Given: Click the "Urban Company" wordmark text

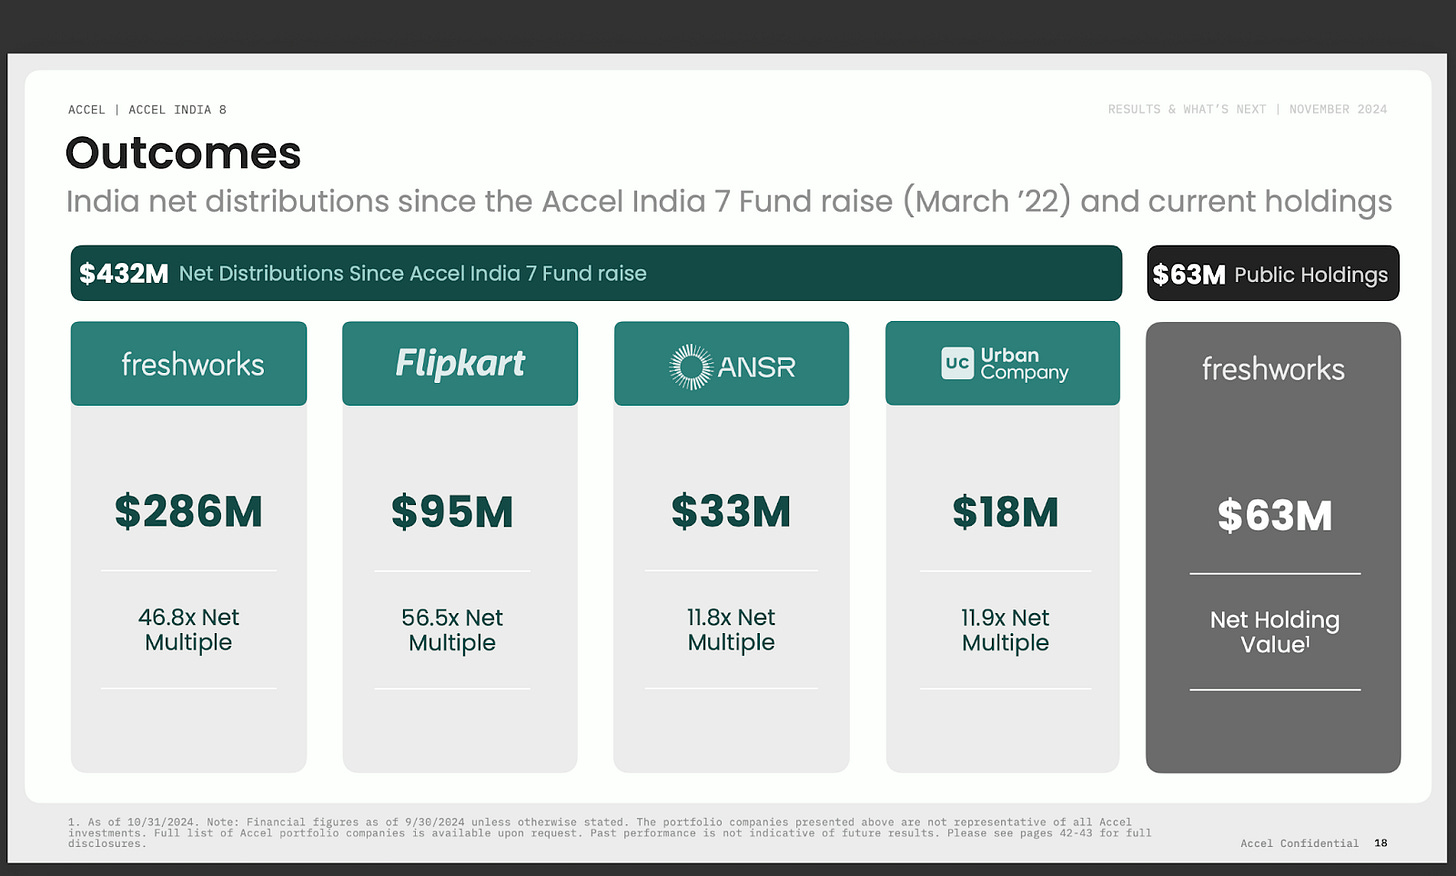Looking at the screenshot, I should click(1024, 364).
